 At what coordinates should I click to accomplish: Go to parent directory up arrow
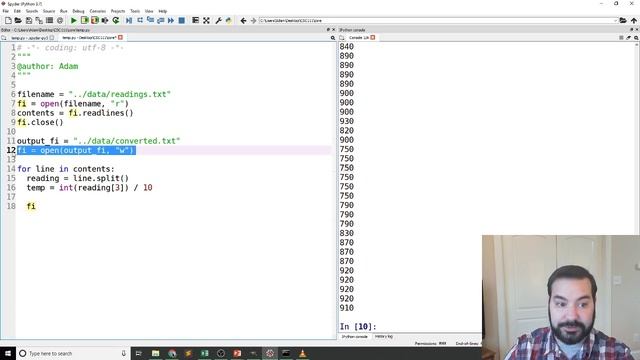pos(633,20)
